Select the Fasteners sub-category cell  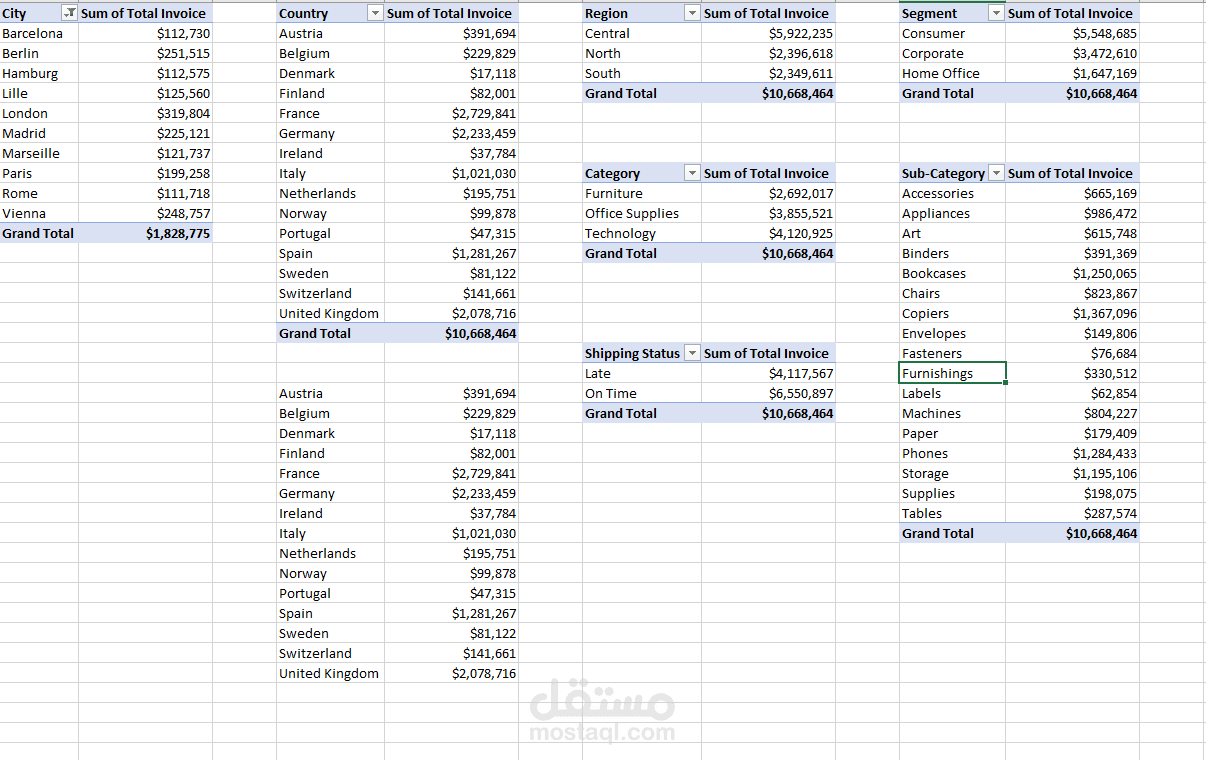[x=952, y=353]
